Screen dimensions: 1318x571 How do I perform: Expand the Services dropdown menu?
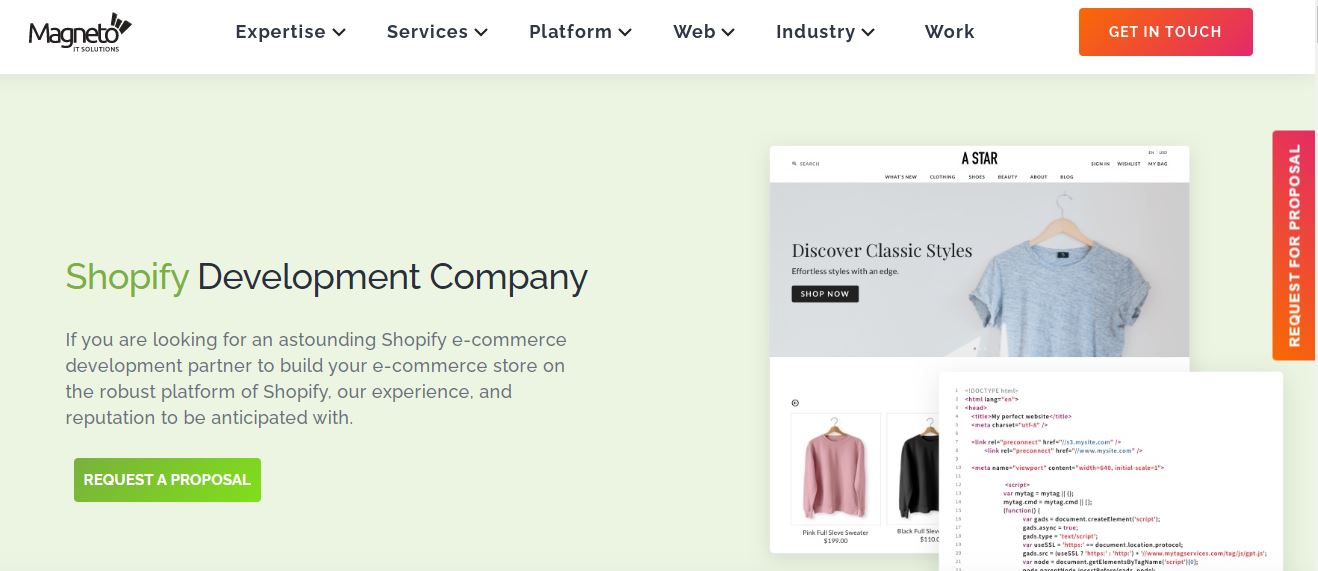pyautogui.click(x=437, y=32)
